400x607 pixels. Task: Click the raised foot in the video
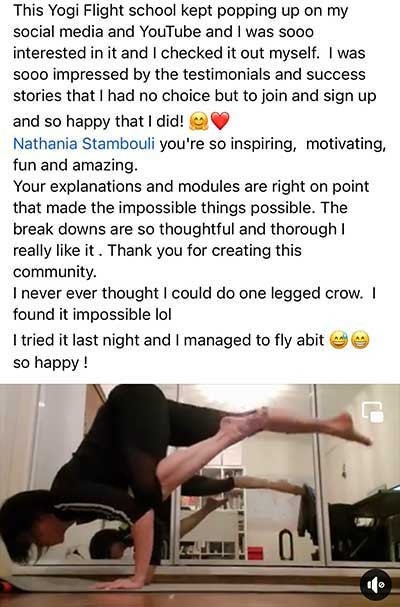click(x=352, y=429)
